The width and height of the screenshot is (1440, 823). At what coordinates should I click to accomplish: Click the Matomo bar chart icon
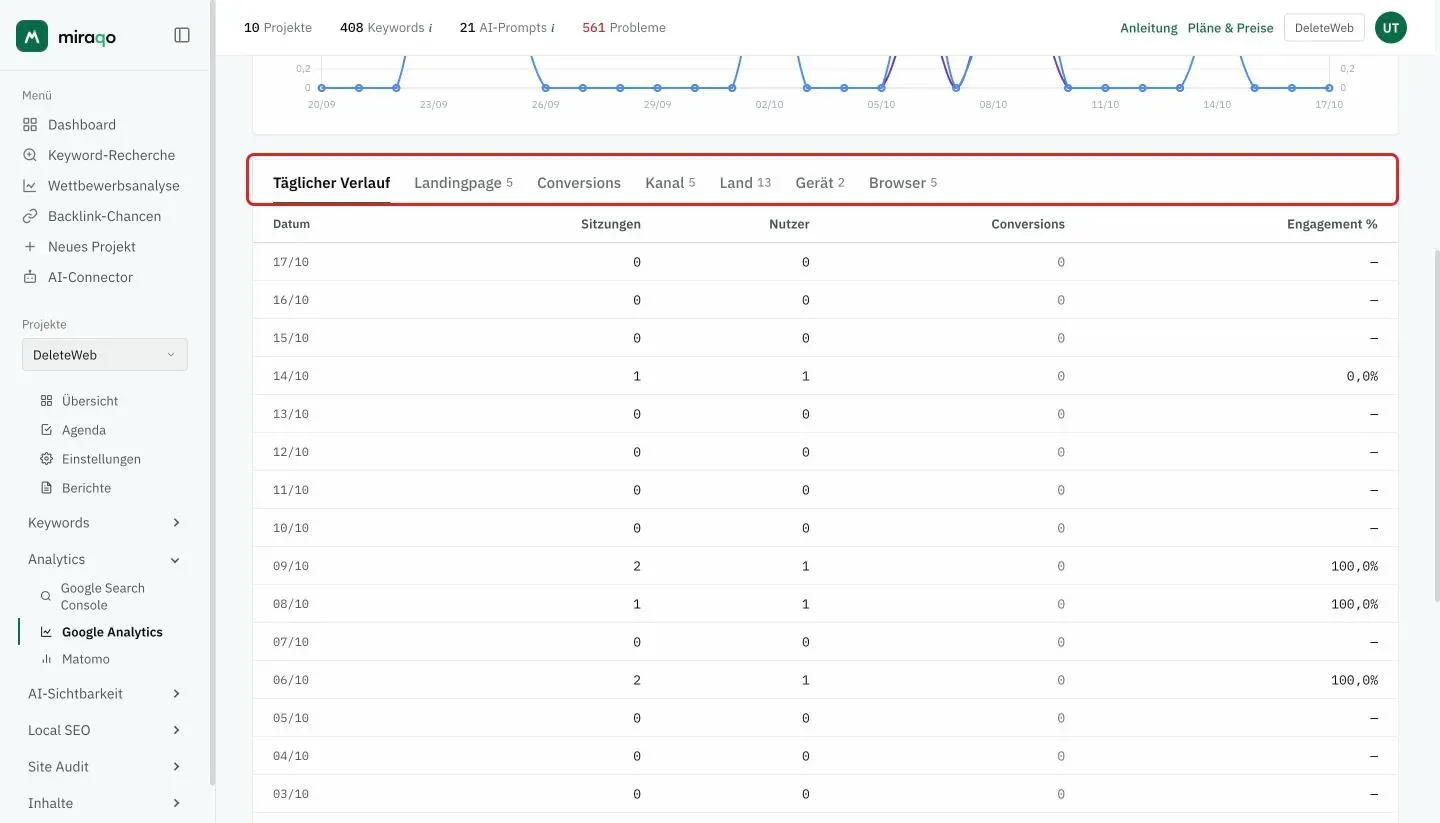(x=46, y=659)
